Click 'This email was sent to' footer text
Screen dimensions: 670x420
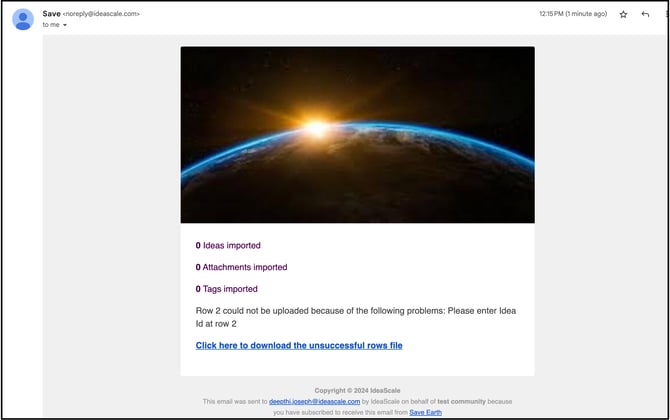pos(235,401)
